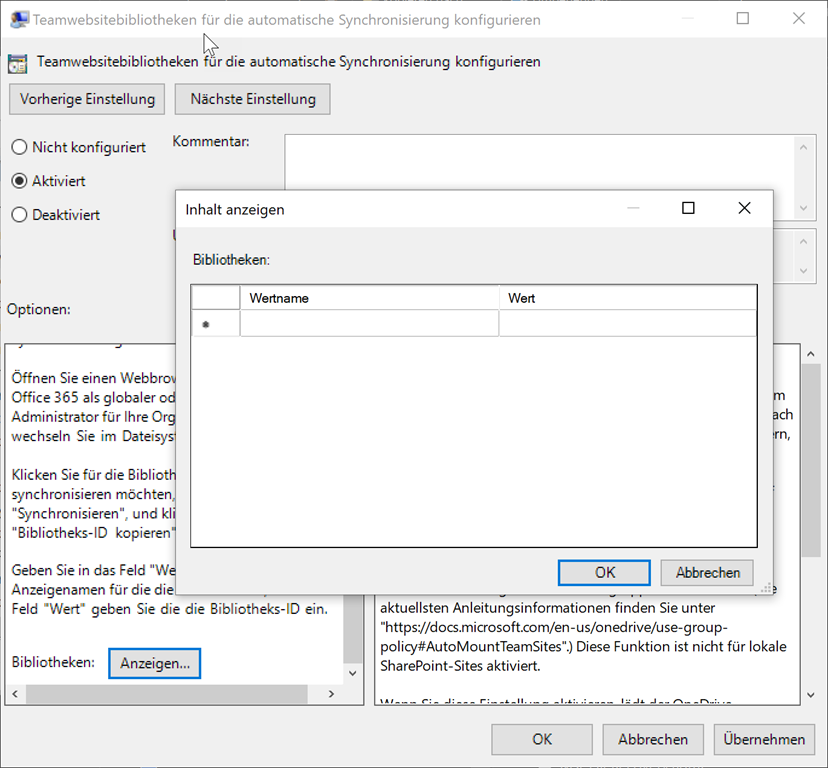828x768 pixels.
Task: Click the empty 'Wert' cell
Action: [627, 324]
